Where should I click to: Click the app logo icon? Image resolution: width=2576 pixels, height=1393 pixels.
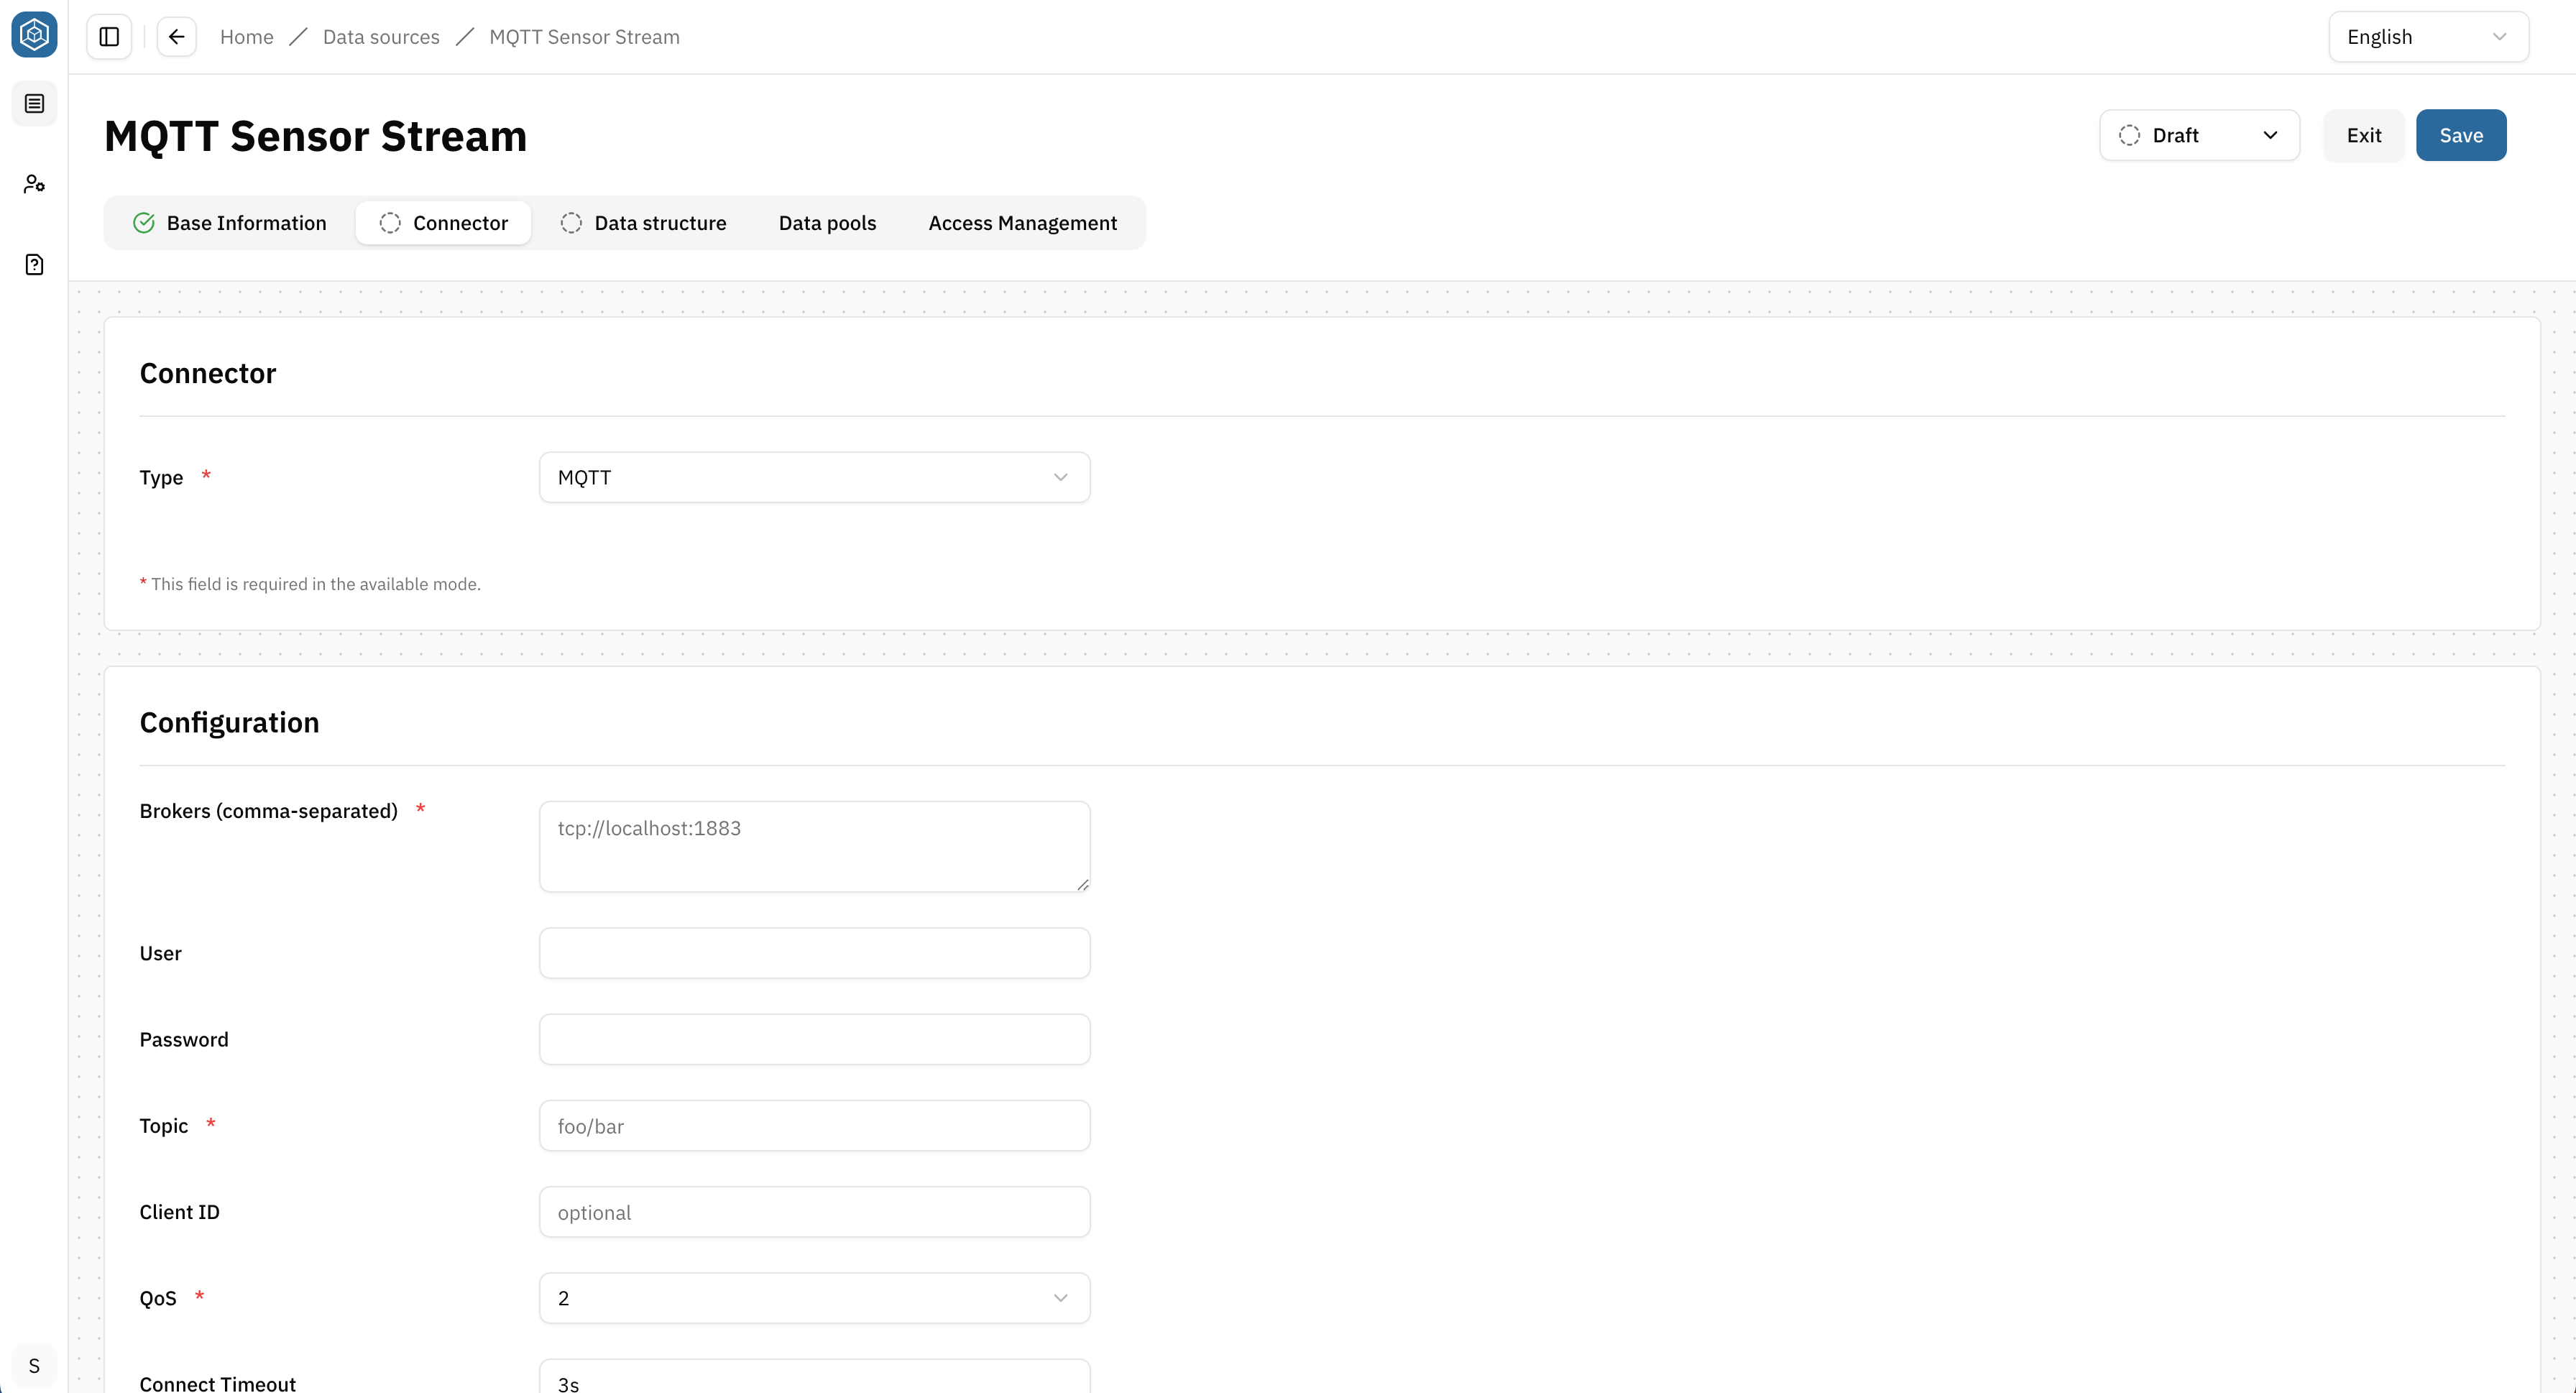[34, 35]
